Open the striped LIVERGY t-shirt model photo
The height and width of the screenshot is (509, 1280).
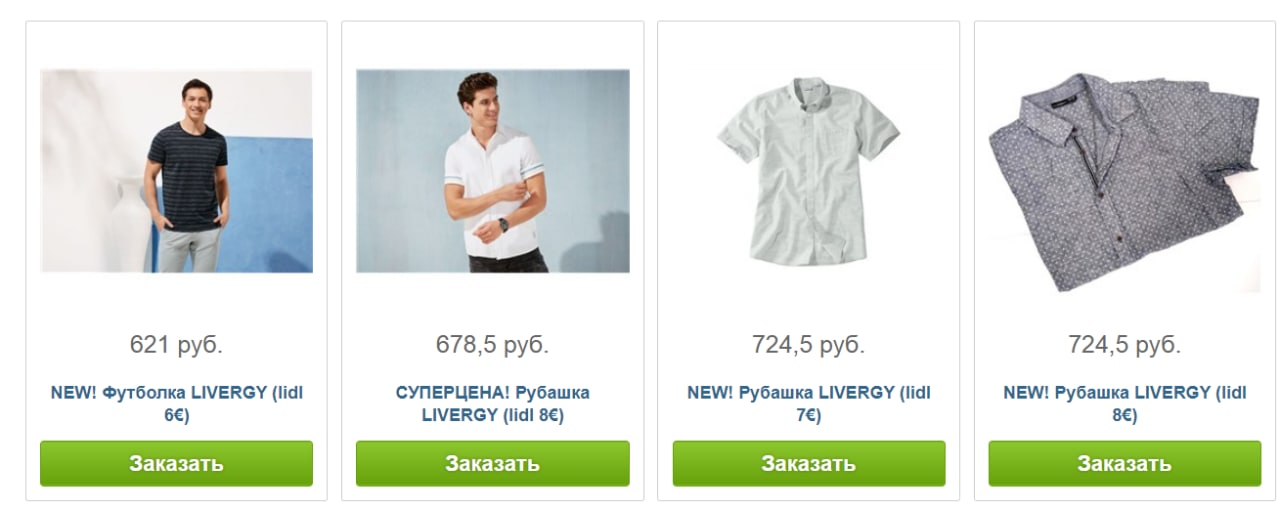pyautogui.click(x=176, y=171)
